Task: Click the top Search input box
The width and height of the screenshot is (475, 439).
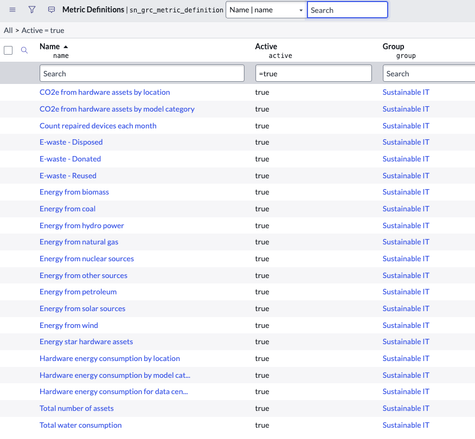Action: point(347,10)
